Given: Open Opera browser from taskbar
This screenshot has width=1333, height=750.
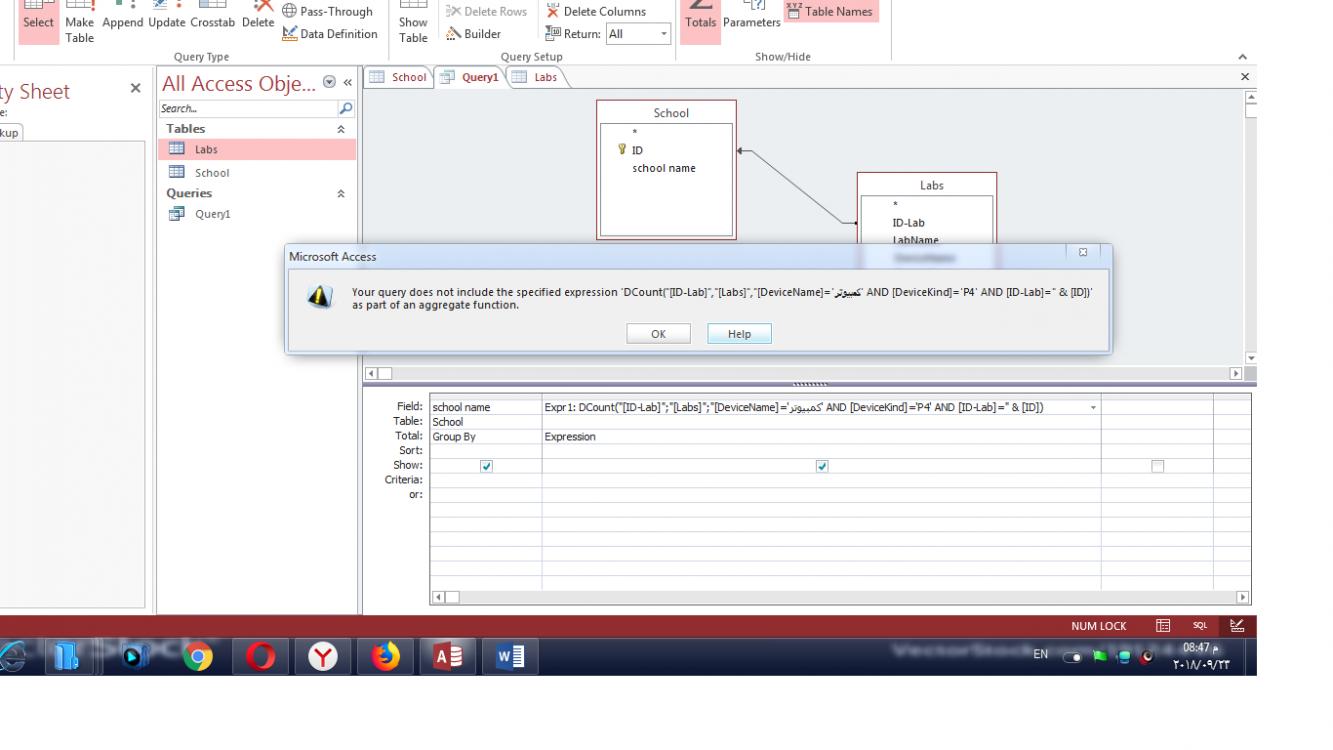Looking at the screenshot, I should [x=260, y=657].
